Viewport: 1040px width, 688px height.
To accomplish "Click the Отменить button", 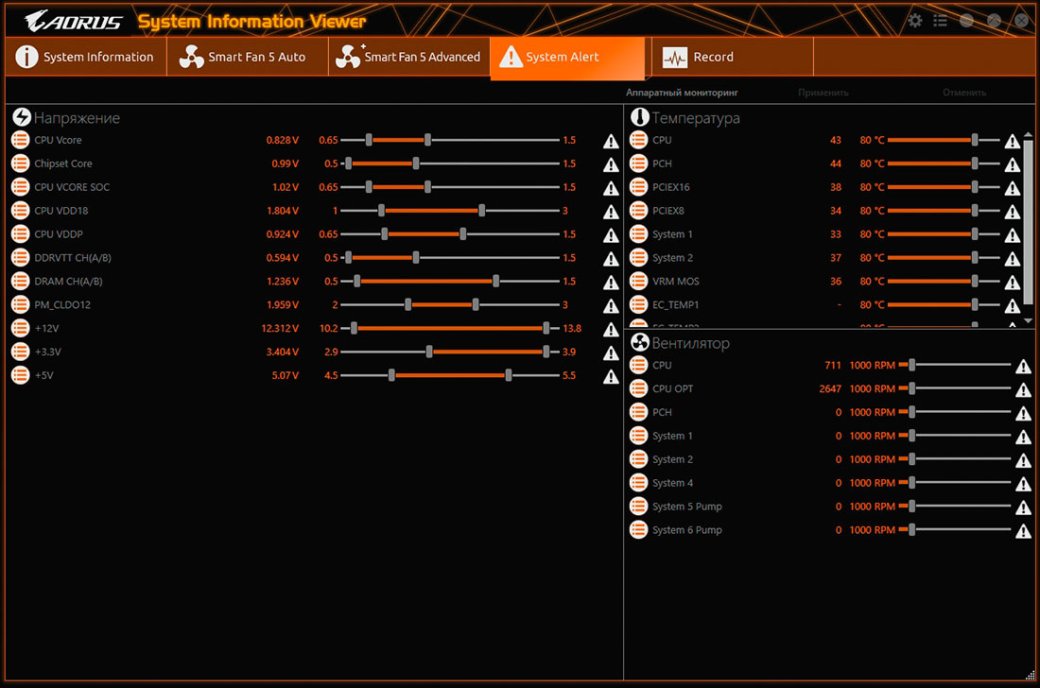I will 964,93.
